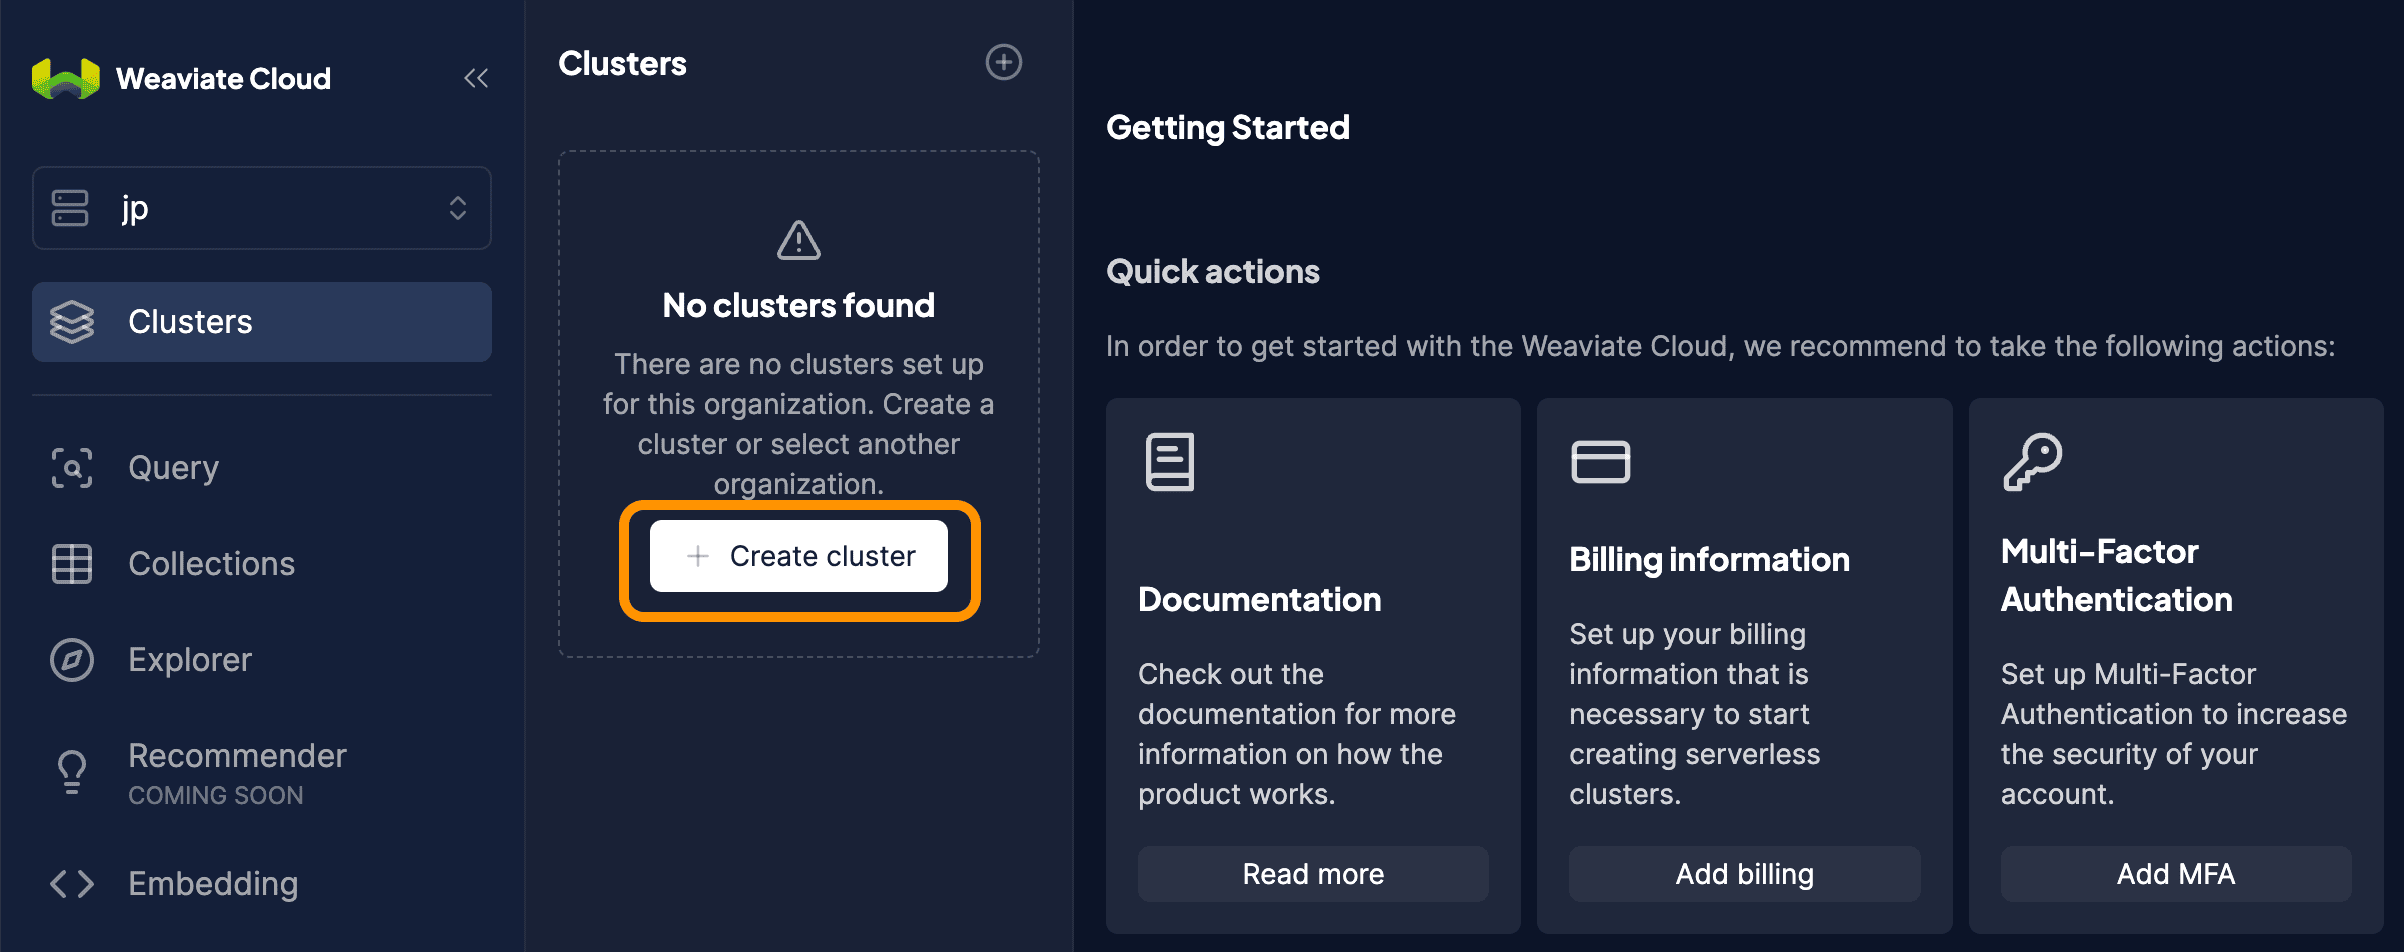This screenshot has height=952, width=2404.
Task: Click the Query sidebar icon
Action: coord(72,468)
